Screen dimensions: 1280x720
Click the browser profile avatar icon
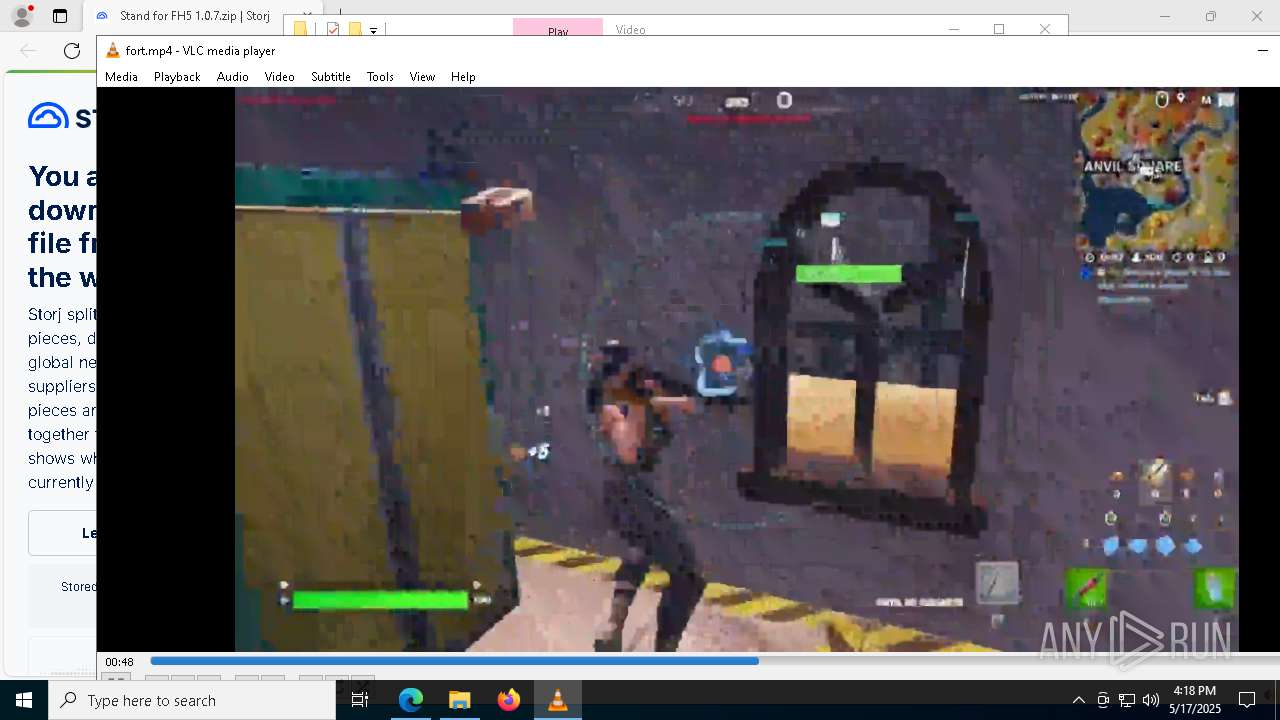coord(21,16)
